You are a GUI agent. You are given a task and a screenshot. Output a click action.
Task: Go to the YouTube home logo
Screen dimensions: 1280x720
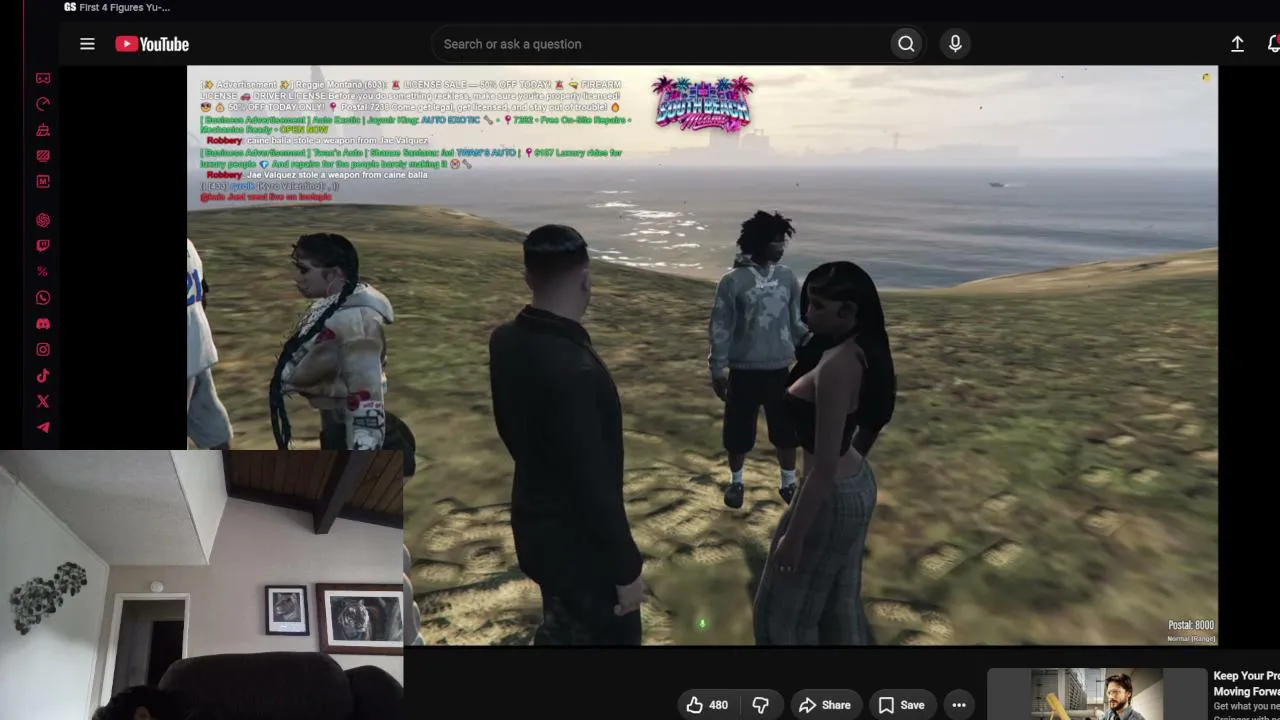pos(152,44)
